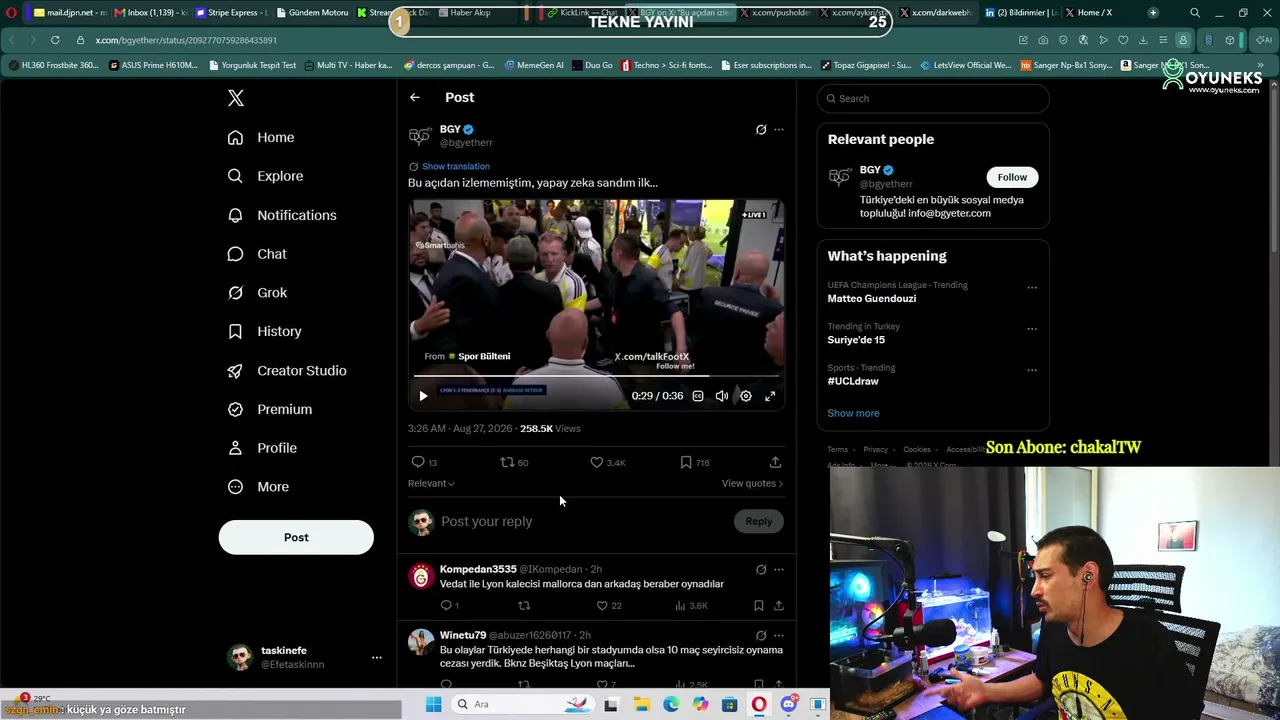The height and width of the screenshot is (720, 1280).
Task: Open more options on Winetu79's reply
Action: [779, 635]
